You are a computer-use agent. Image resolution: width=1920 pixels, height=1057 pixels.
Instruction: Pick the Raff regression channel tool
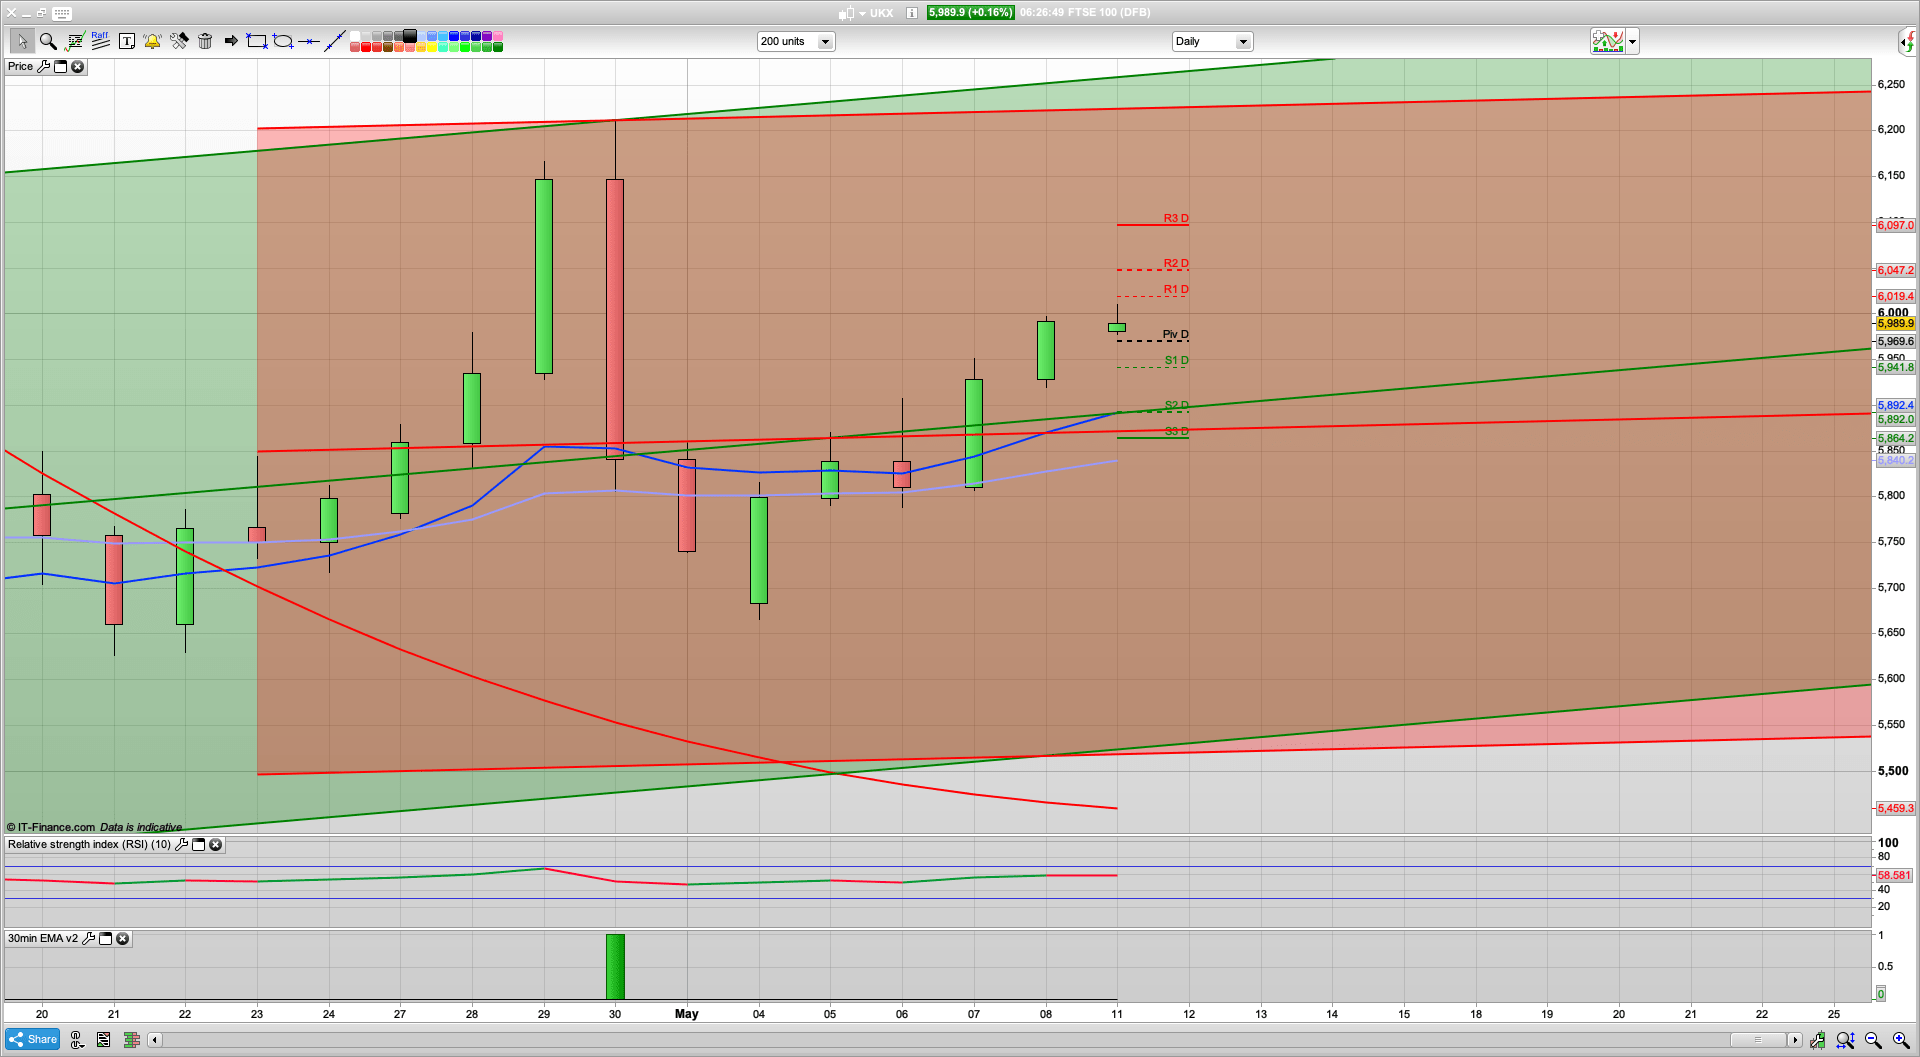pos(100,40)
